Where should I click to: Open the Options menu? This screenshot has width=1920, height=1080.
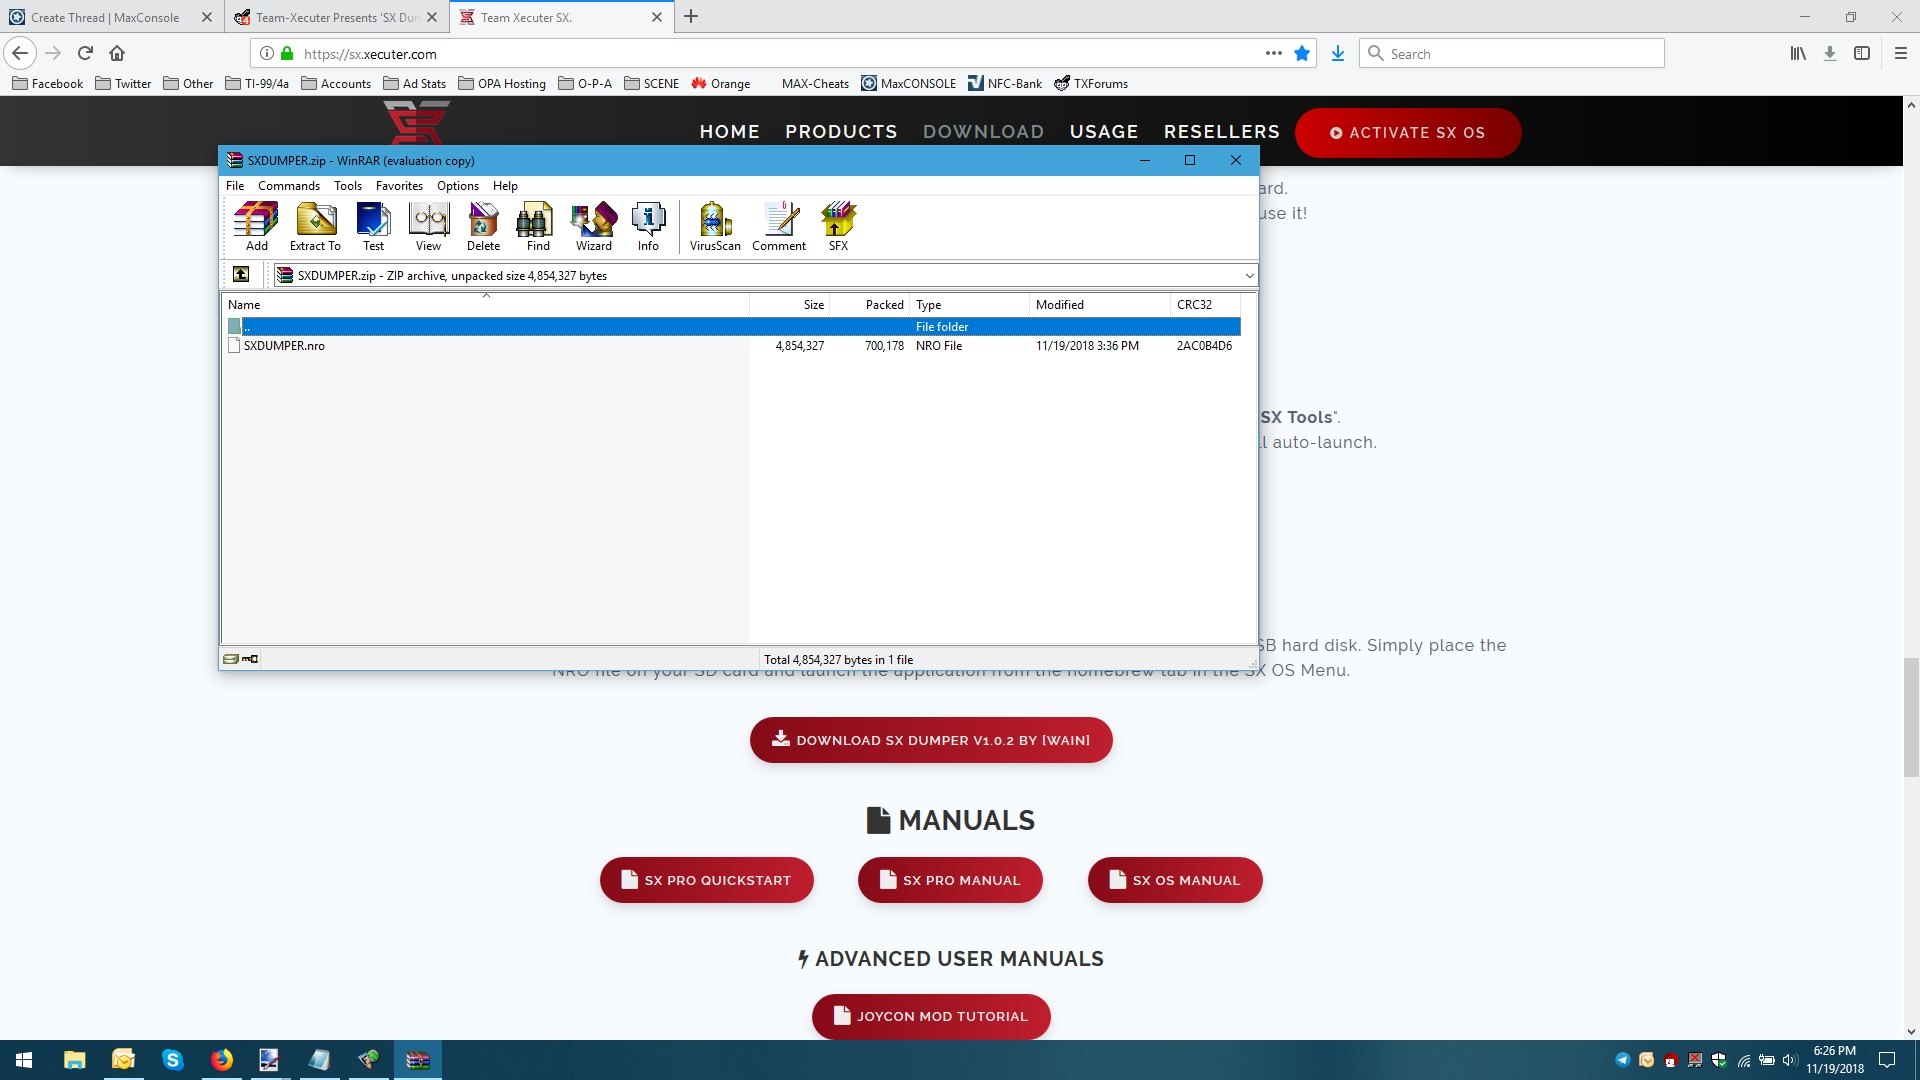point(458,186)
